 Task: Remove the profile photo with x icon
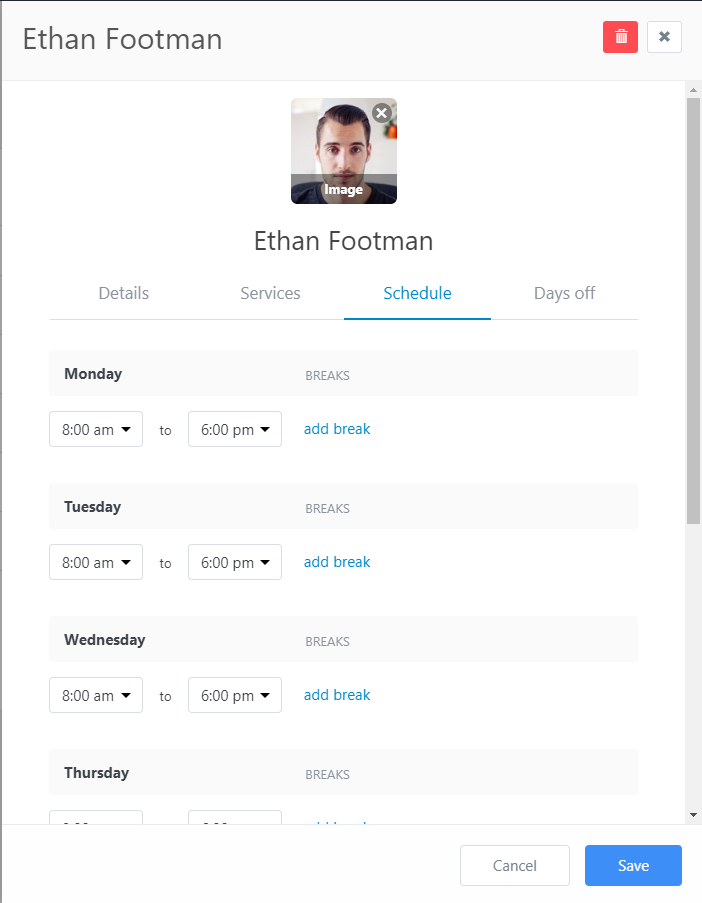381,113
